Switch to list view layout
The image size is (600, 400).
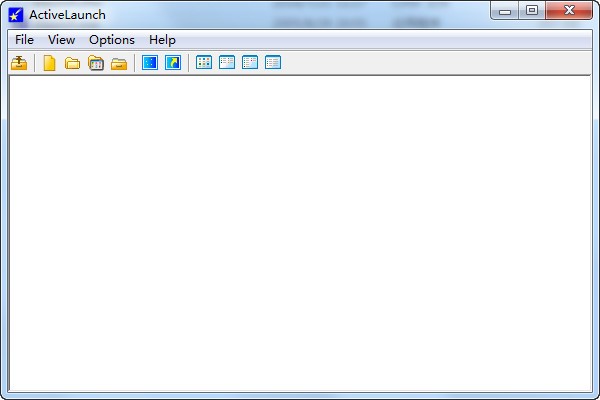250,63
